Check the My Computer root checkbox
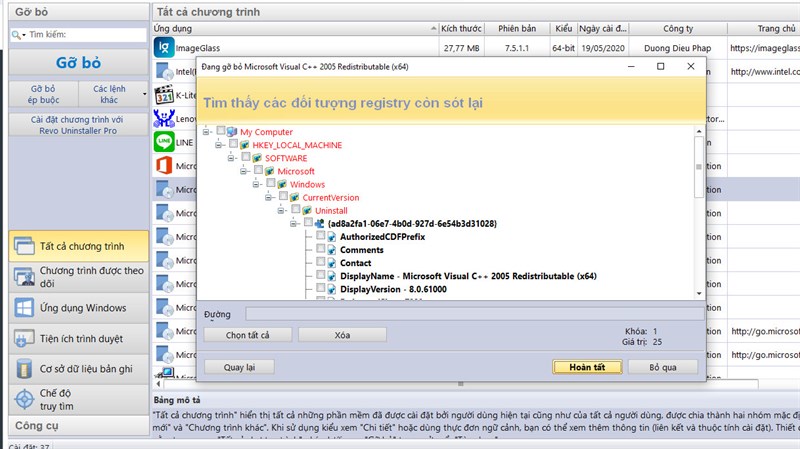This screenshot has width=800, height=449. click(x=220, y=131)
